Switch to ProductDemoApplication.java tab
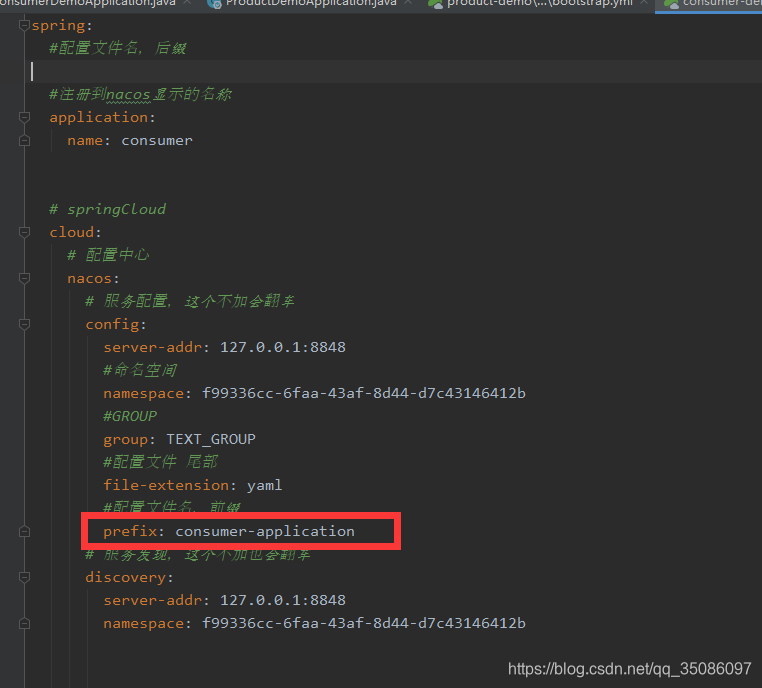Screen dimensions: 762x688 coord(311,4)
